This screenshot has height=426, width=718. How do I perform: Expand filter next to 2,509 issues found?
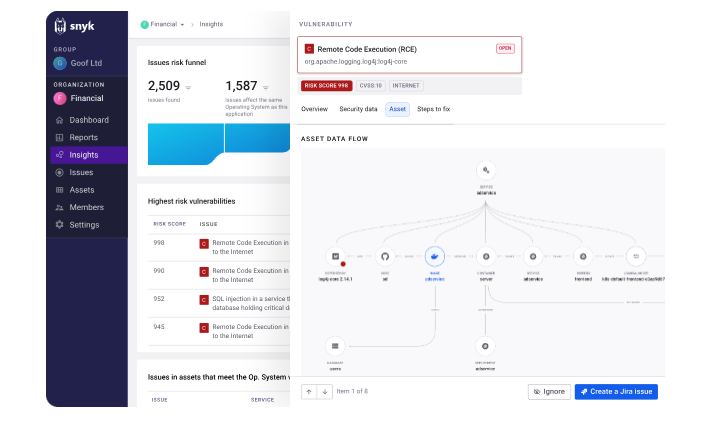click(188, 87)
